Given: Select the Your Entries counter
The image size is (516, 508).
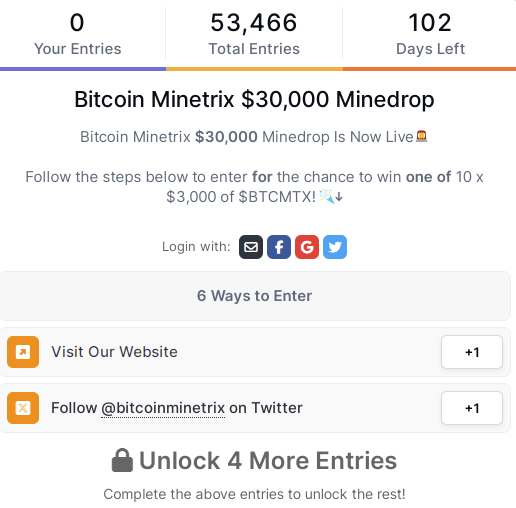Looking at the screenshot, I should tap(78, 33).
